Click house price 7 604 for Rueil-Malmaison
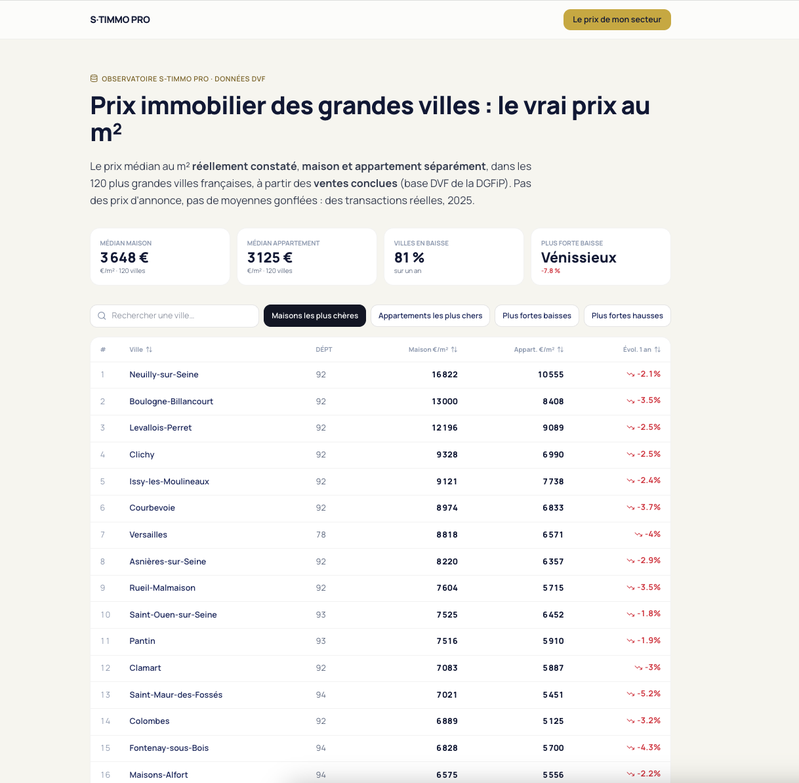Viewport: 799px width, 783px height. coord(447,588)
